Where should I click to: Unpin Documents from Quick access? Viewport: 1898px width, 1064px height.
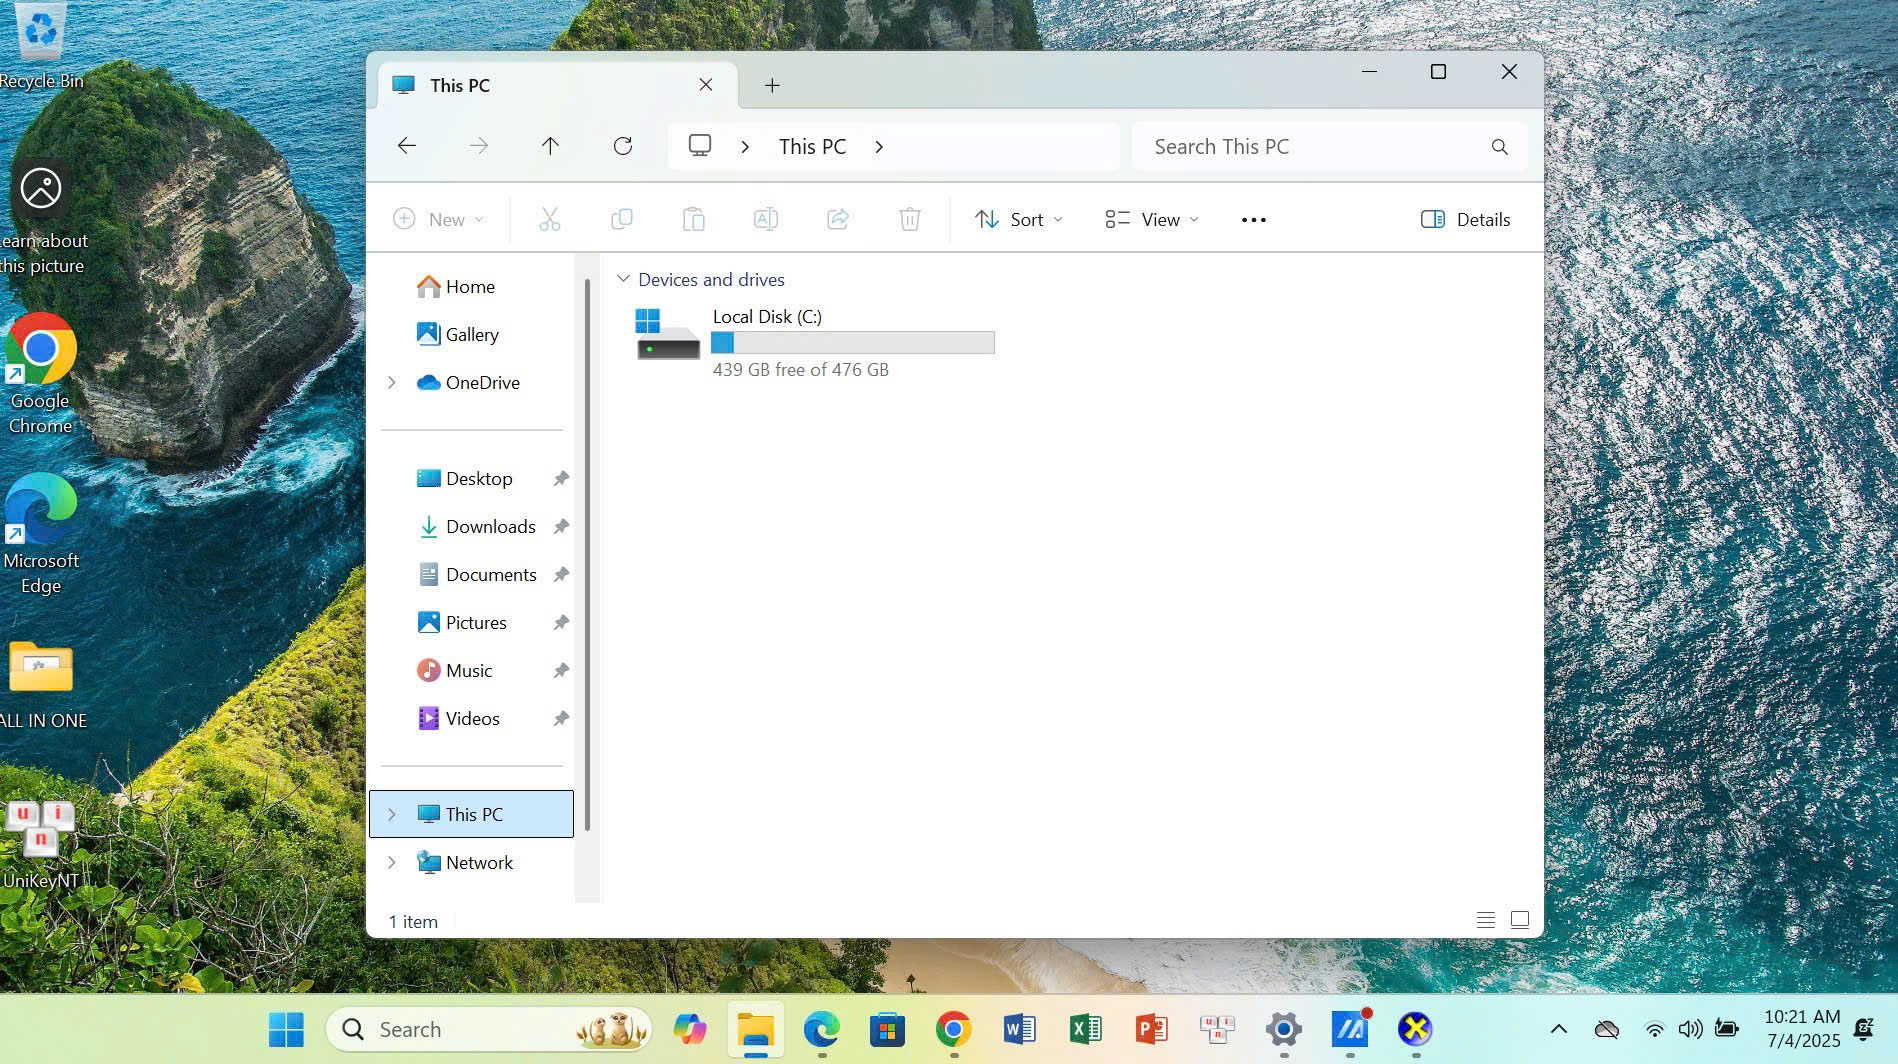tap(561, 575)
